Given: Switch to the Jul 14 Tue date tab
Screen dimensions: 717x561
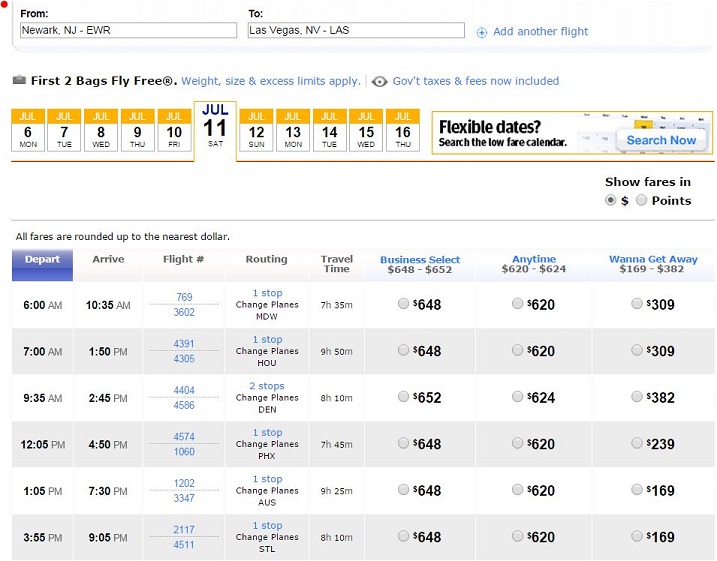Looking at the screenshot, I should [329, 130].
